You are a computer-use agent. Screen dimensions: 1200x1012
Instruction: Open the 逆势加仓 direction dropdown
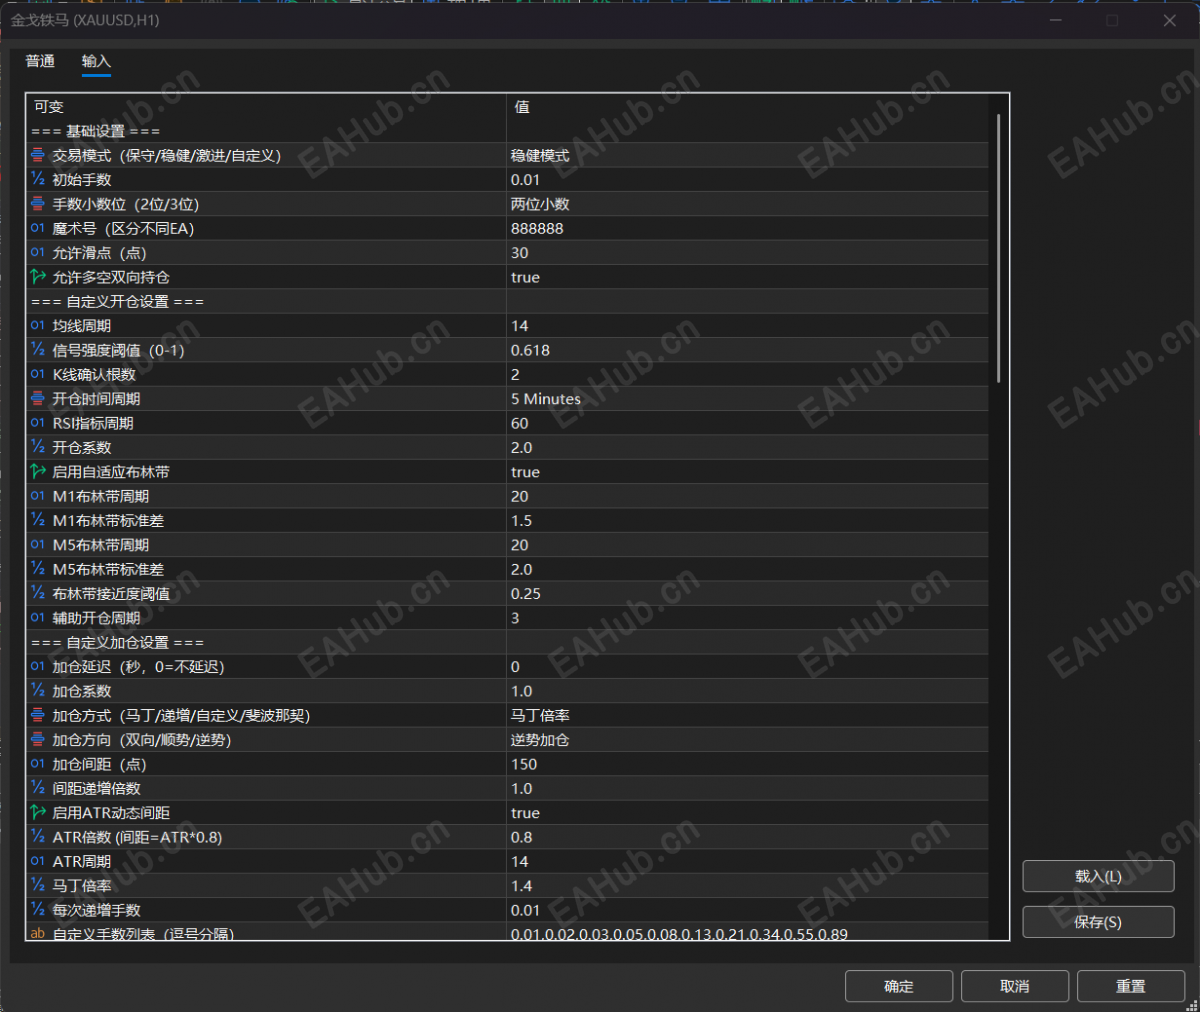pos(747,740)
